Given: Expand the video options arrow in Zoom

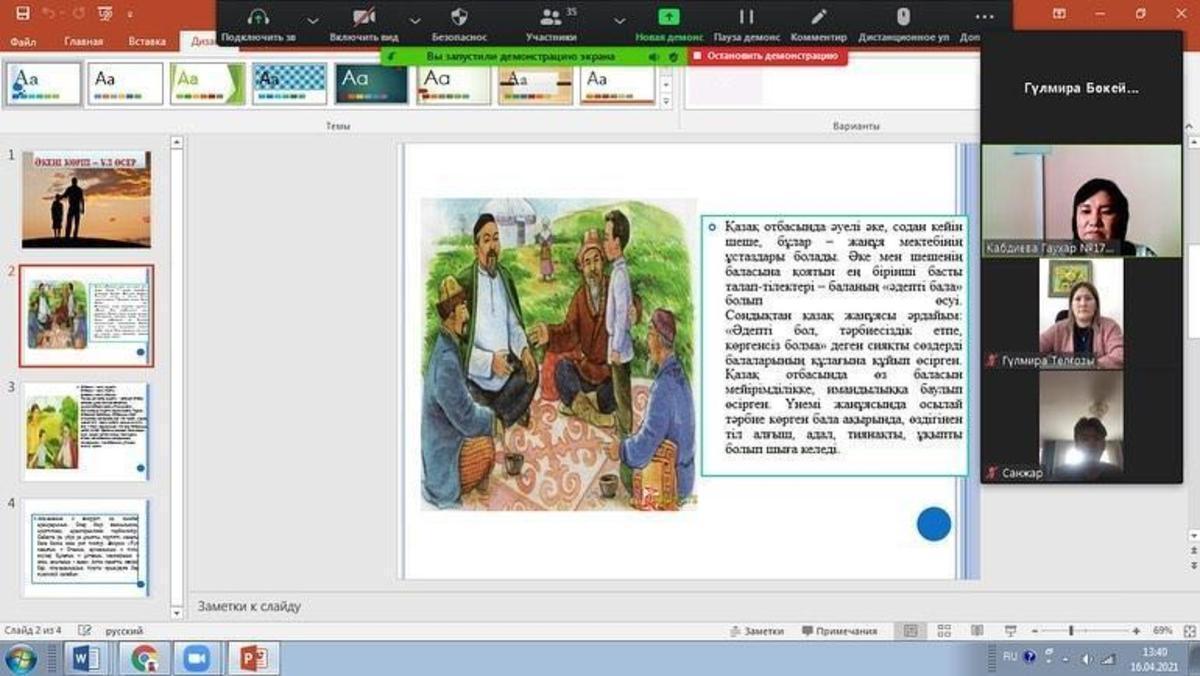Looking at the screenshot, I should (x=415, y=20).
